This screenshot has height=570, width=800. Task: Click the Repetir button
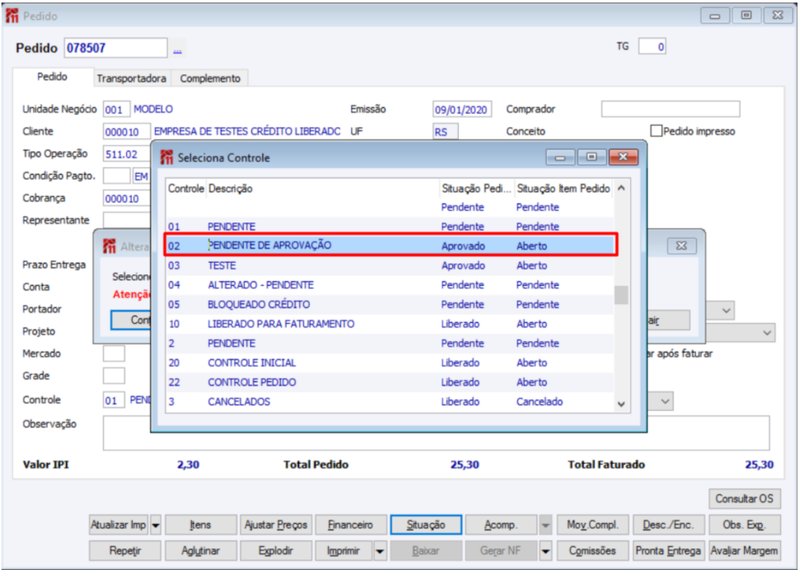click(125, 551)
